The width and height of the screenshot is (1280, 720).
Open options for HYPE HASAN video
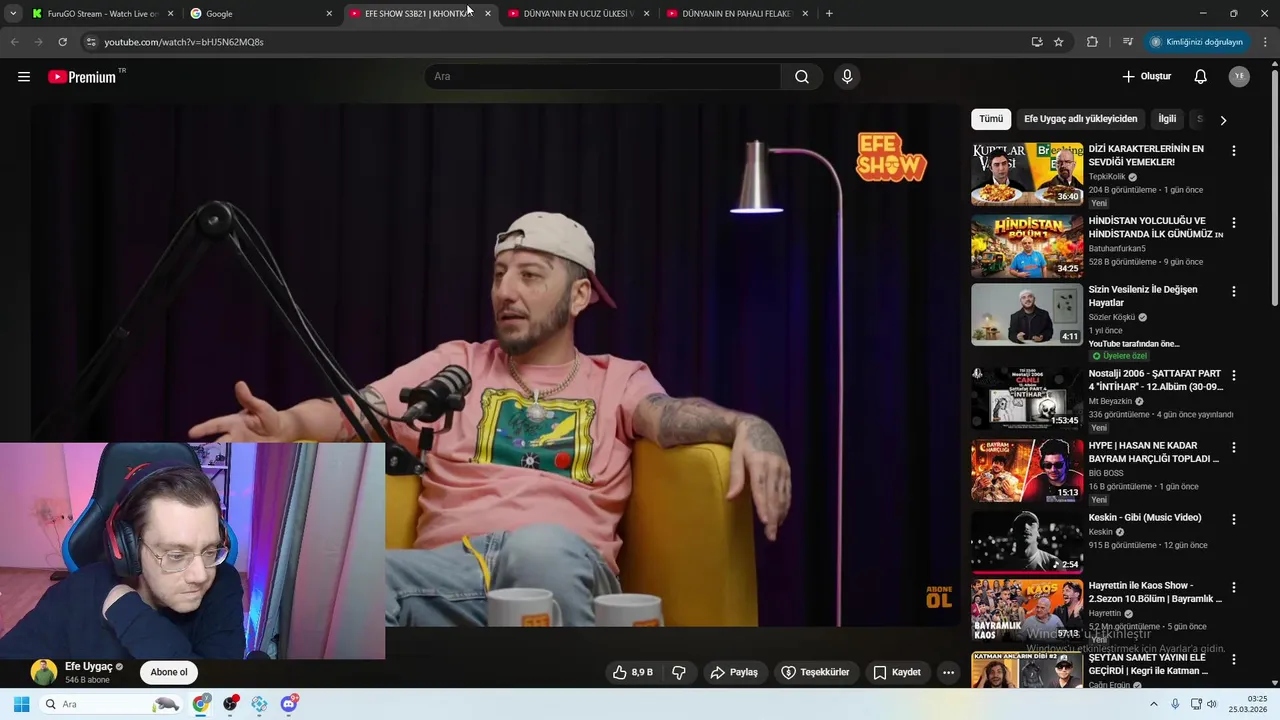point(1233,448)
